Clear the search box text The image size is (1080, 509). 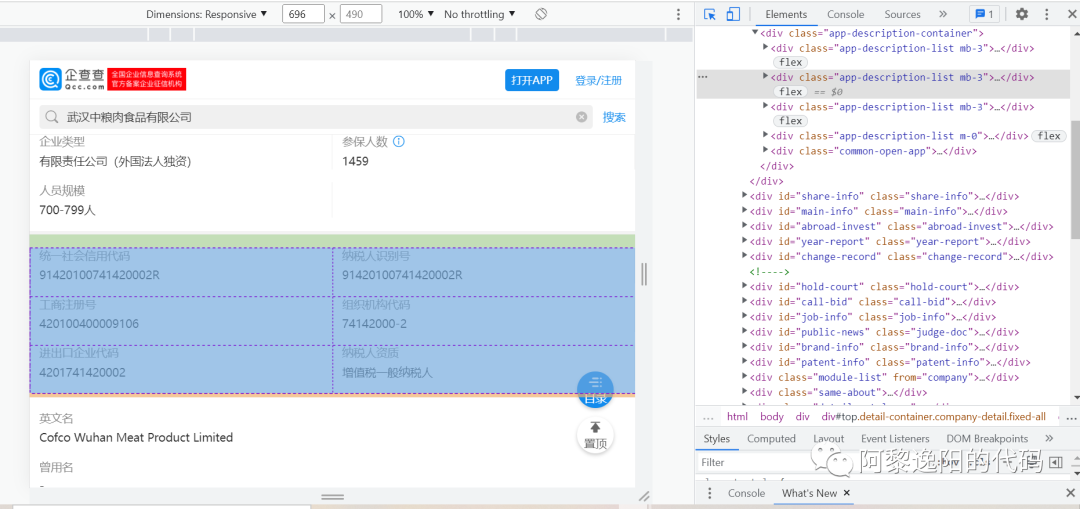point(582,117)
